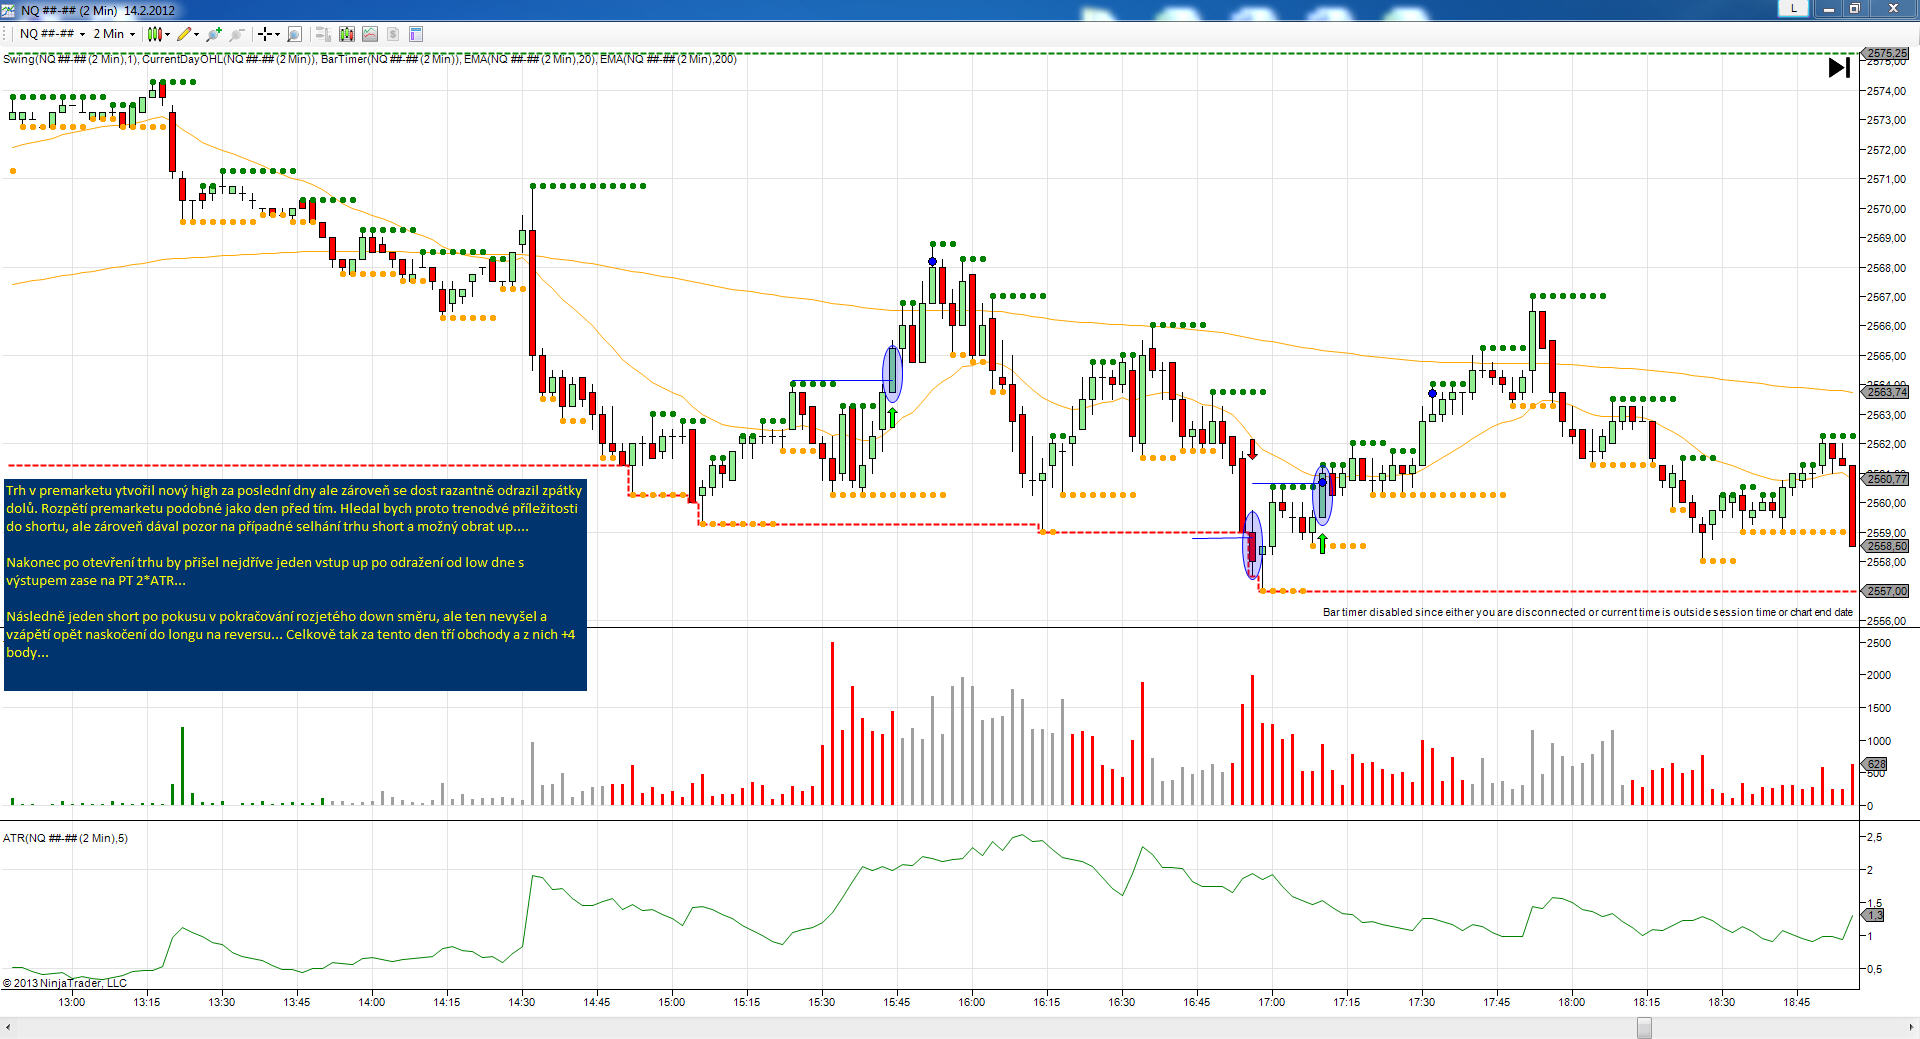Click the 2500 volume axis label
The height and width of the screenshot is (1039, 1920).
click(1879, 643)
